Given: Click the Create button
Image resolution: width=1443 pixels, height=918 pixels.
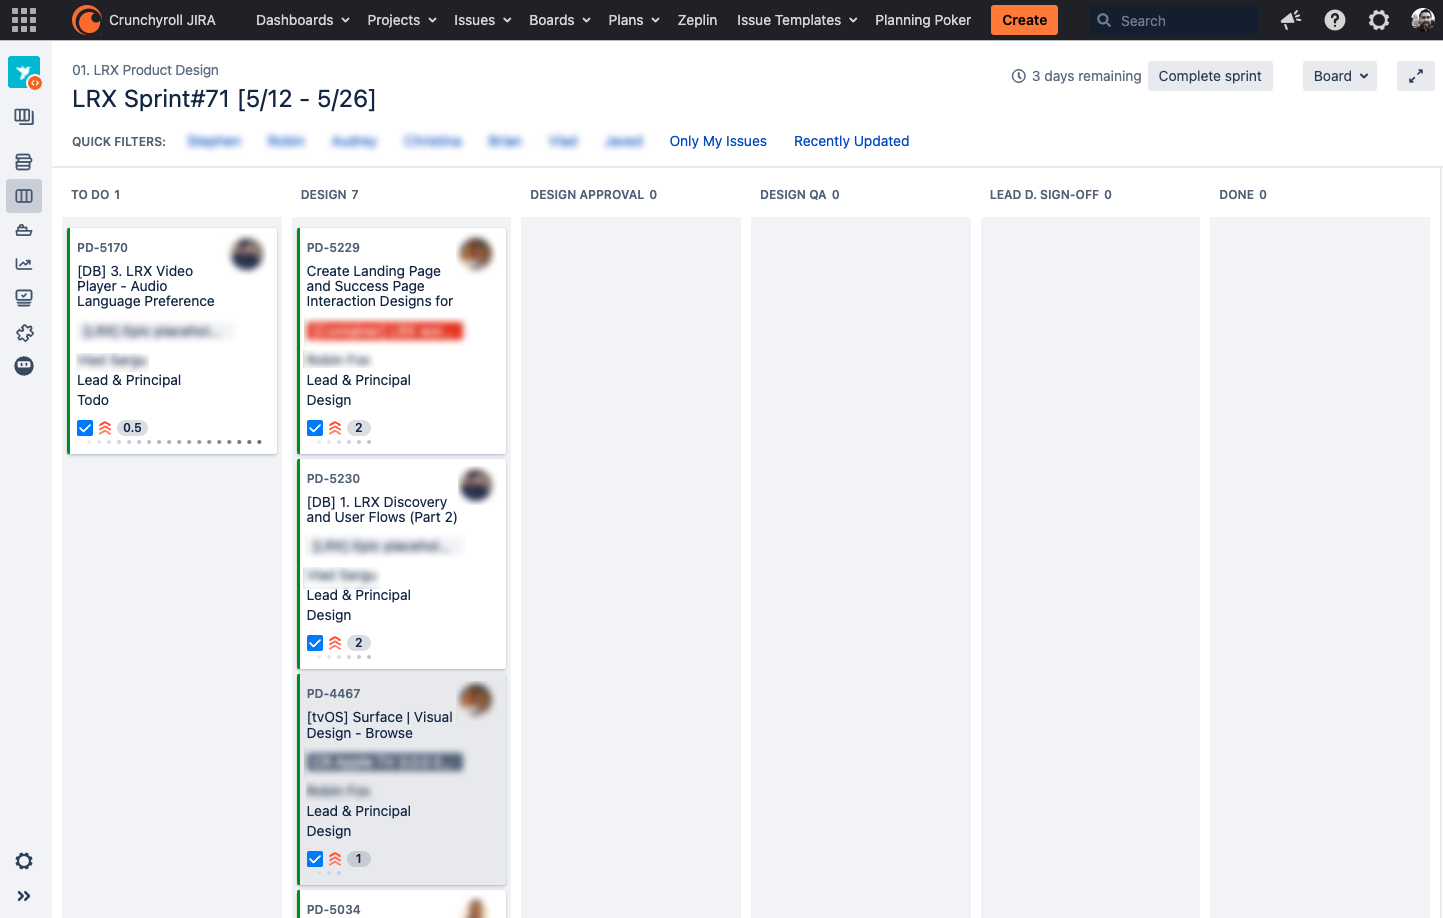Looking at the screenshot, I should point(1024,20).
